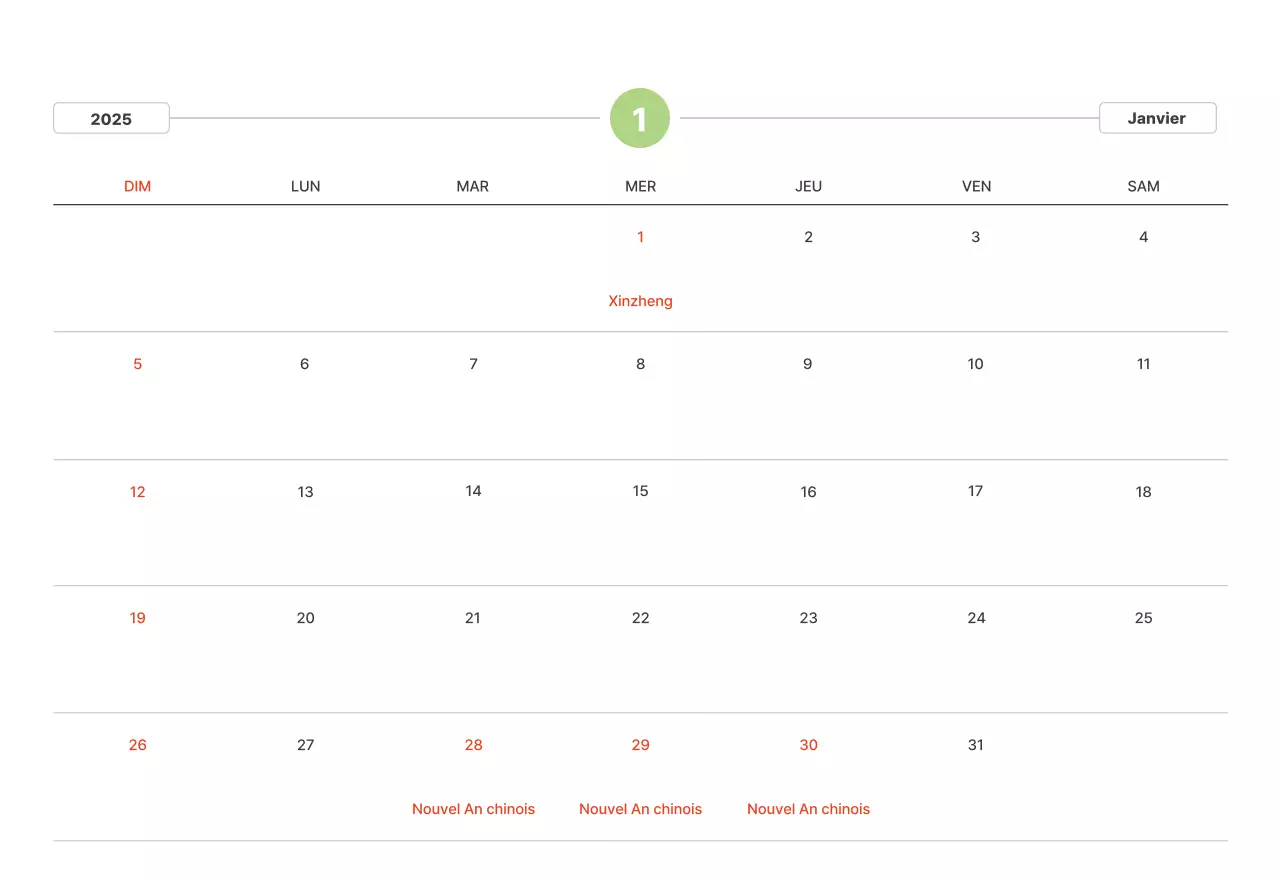Image resolution: width=1280 pixels, height=880 pixels.
Task: Choose Friday January 31
Action: point(976,745)
